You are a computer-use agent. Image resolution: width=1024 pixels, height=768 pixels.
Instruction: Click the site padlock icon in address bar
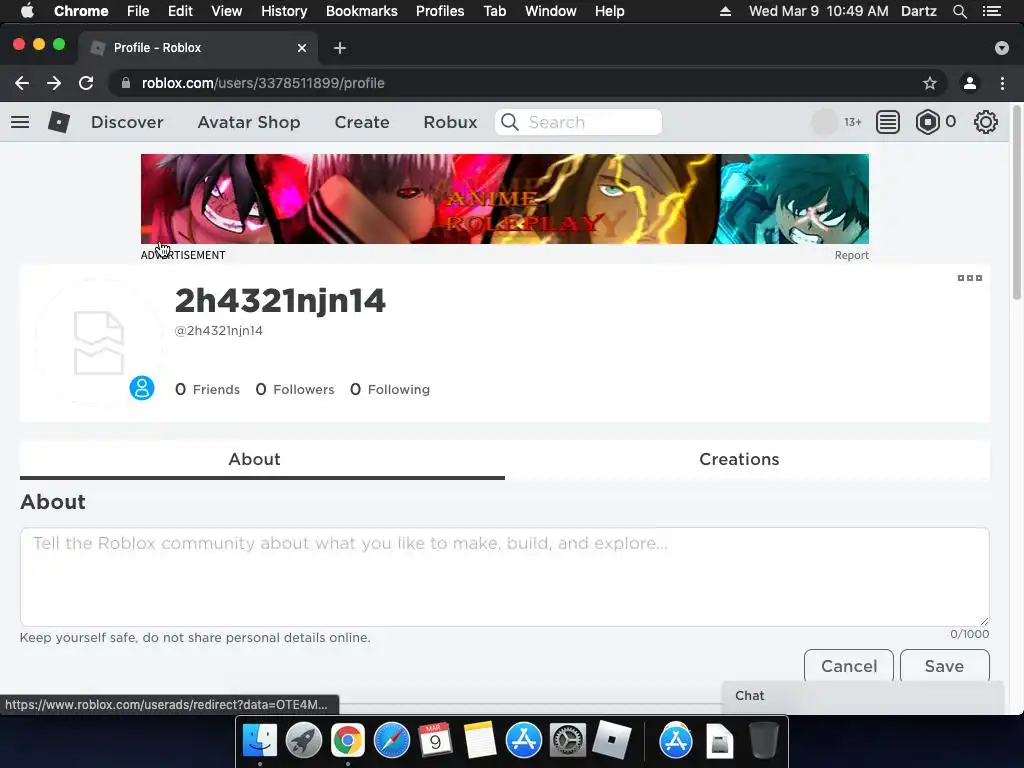coord(126,83)
